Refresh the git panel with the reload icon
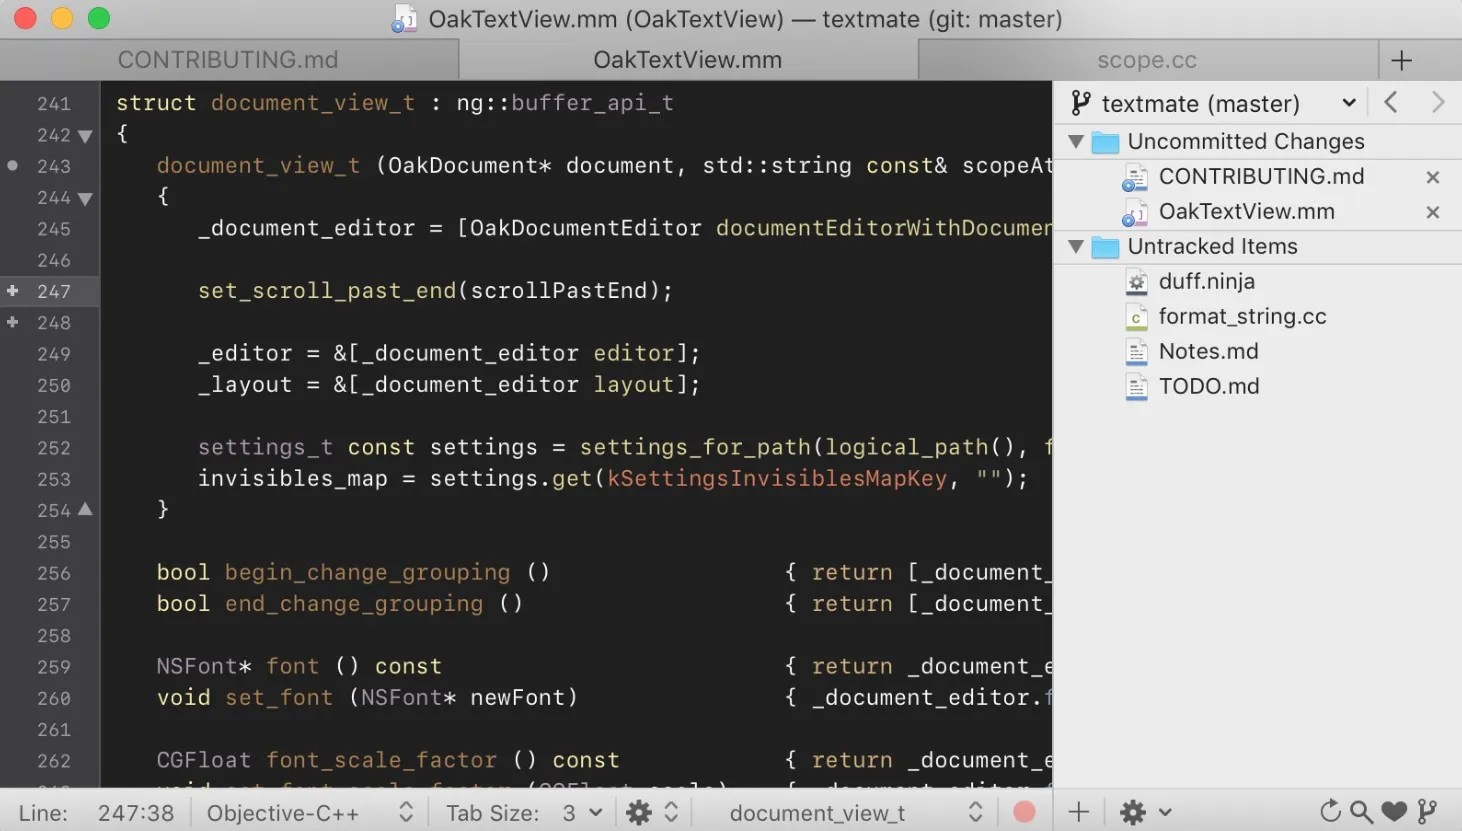Image resolution: width=1462 pixels, height=831 pixels. click(x=1330, y=812)
